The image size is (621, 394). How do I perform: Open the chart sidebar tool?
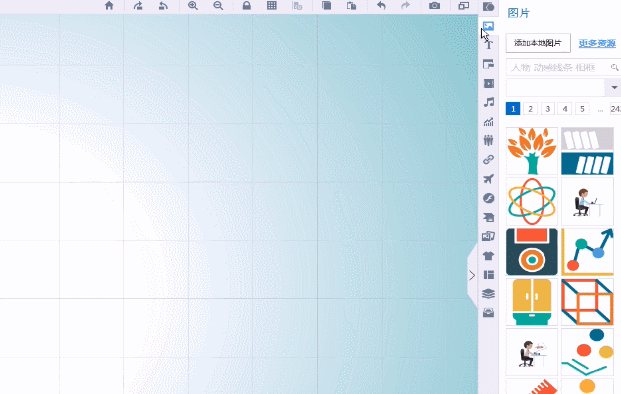pos(489,122)
